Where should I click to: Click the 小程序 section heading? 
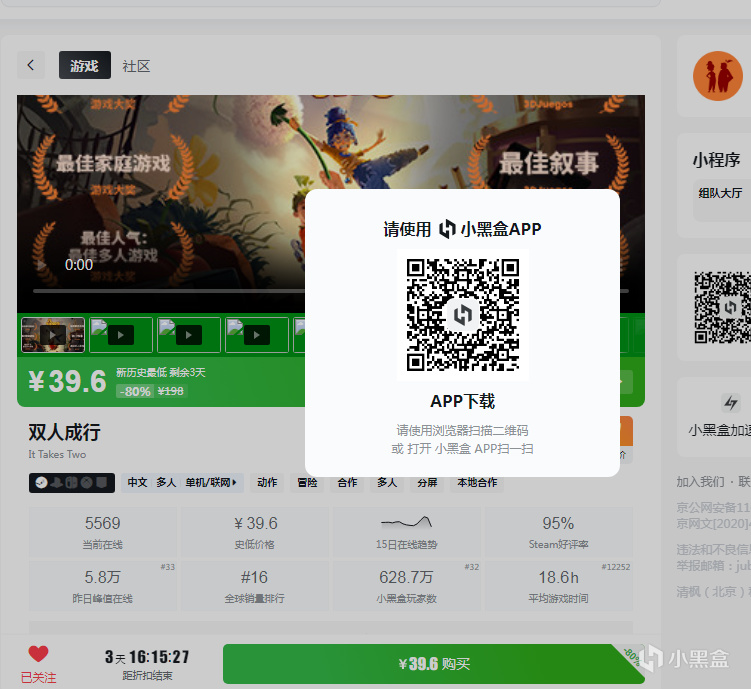click(717, 160)
